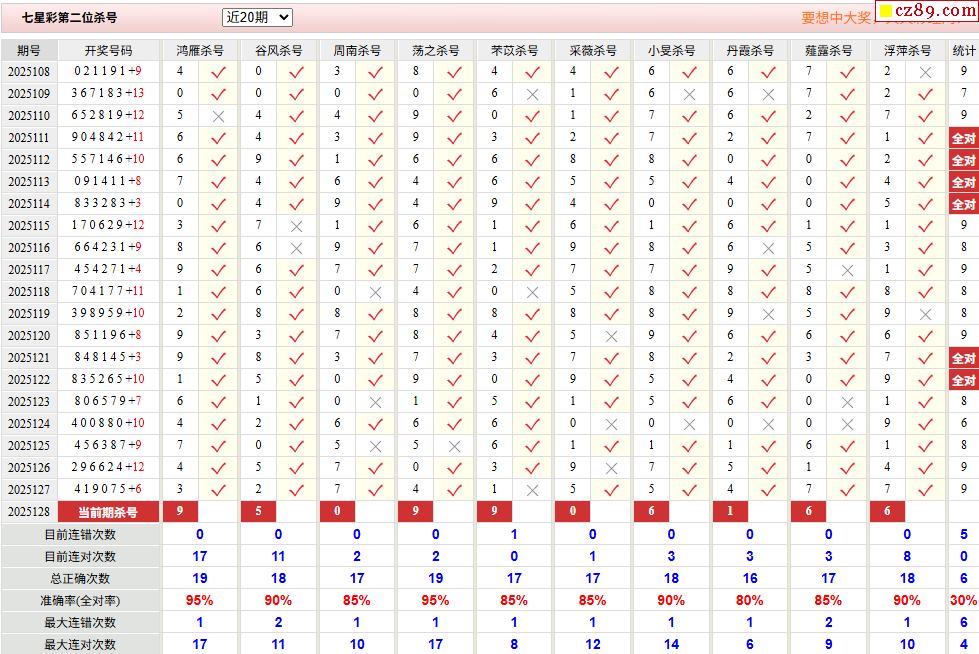979x654 pixels.
Task: Click the cross mark for 荡之杀号 in row 2025125
Action: [x=454, y=446]
